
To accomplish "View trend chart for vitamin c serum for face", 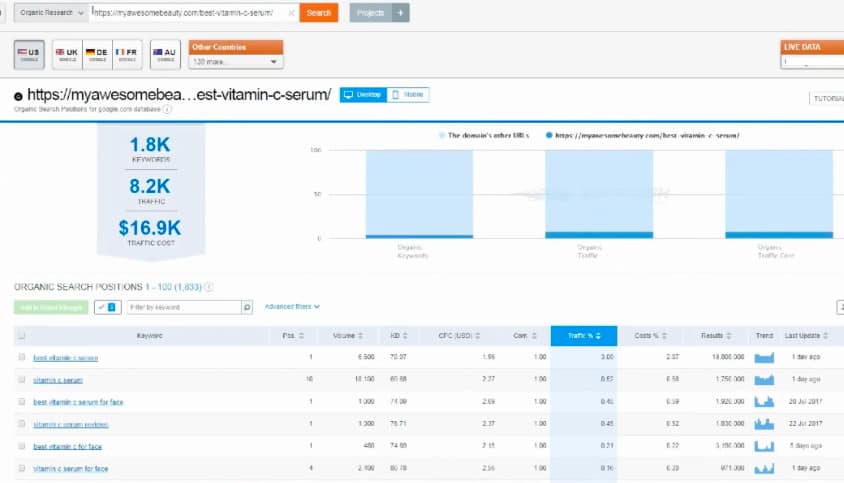I will click(764, 468).
